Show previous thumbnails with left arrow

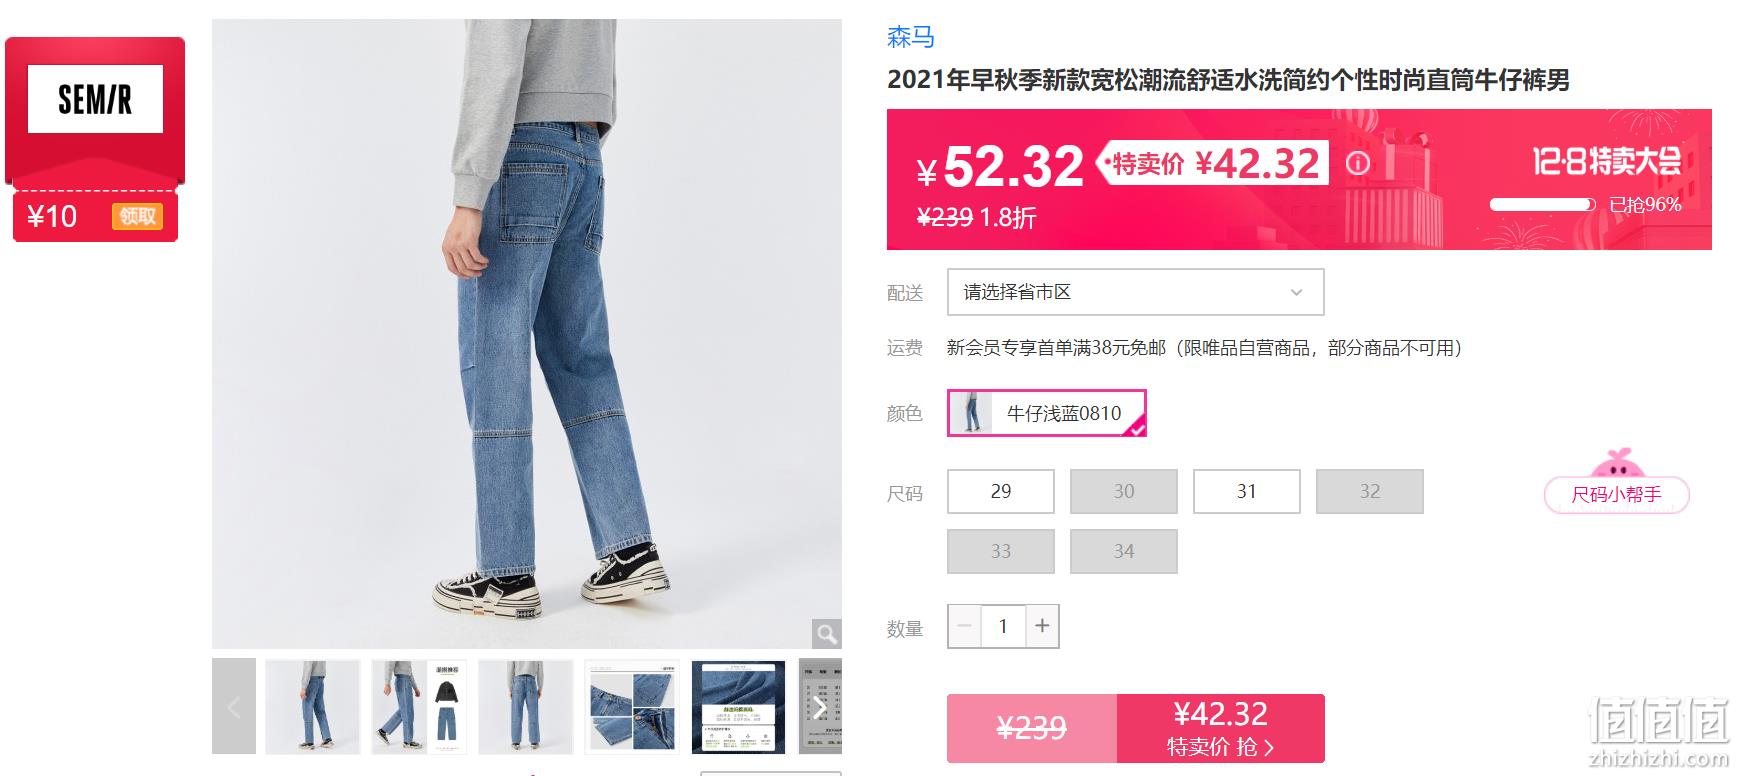pyautogui.click(x=234, y=707)
